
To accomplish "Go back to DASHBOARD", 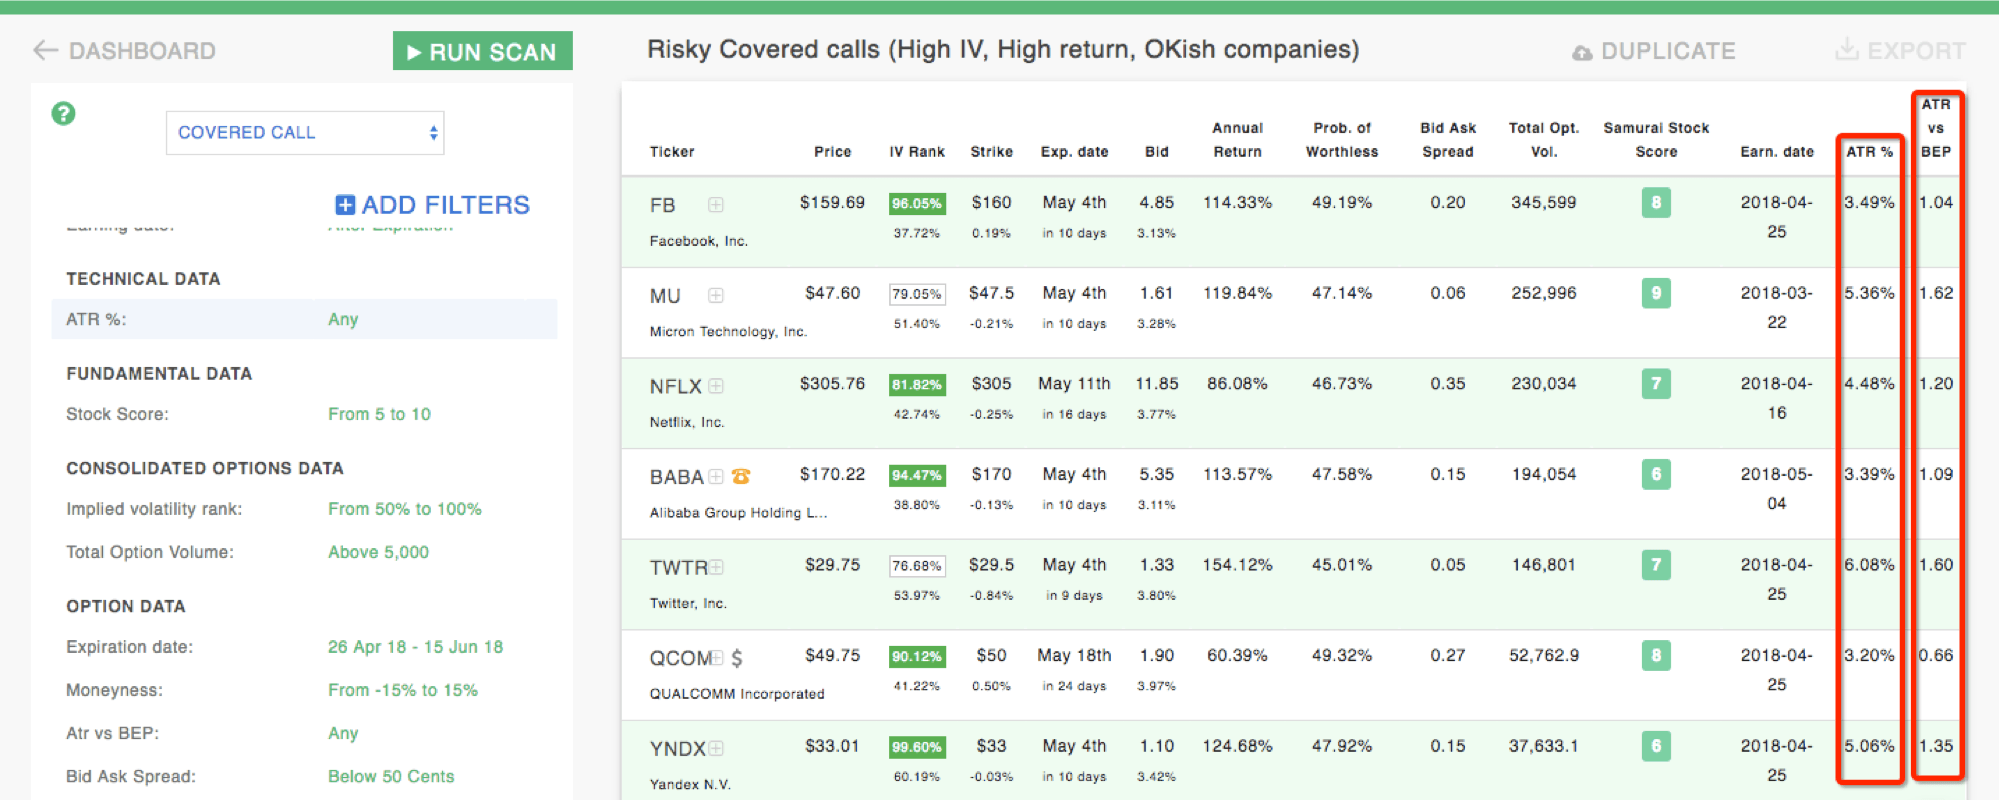I will click(x=125, y=51).
